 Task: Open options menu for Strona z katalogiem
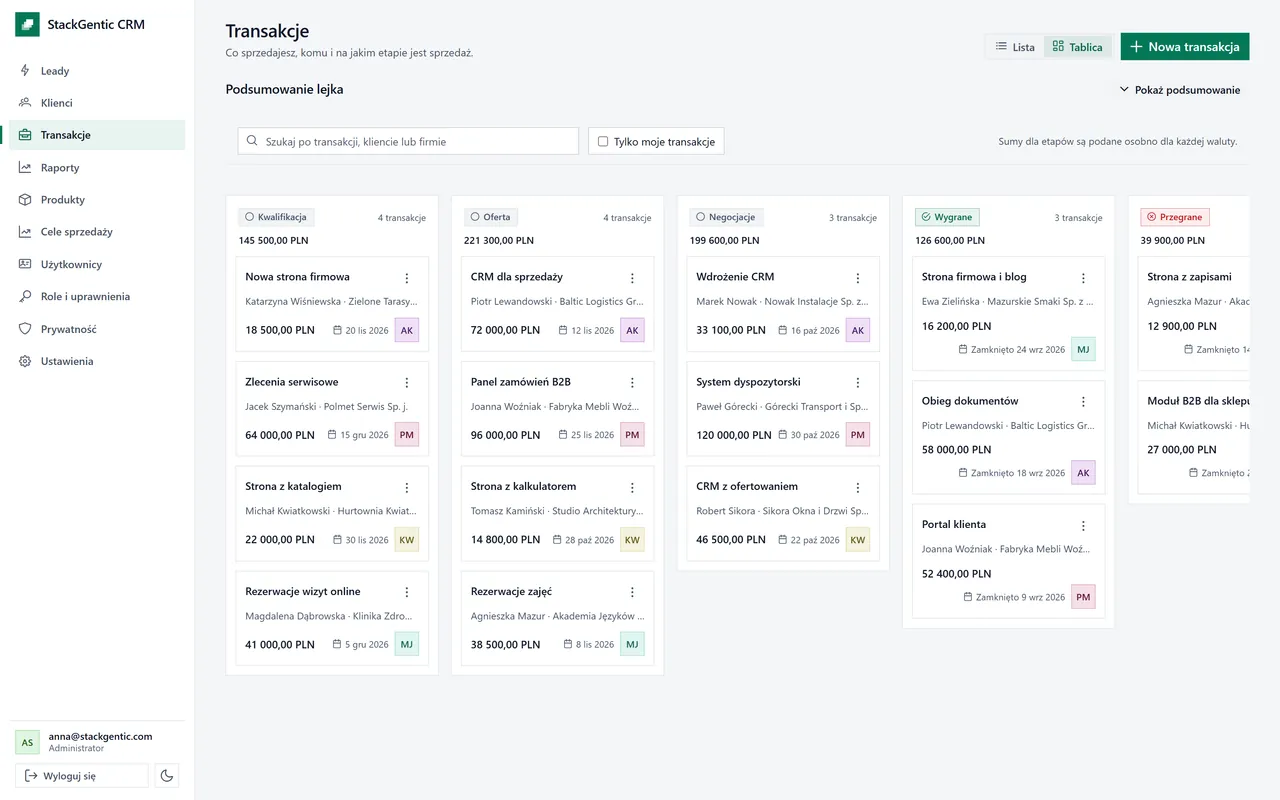407,488
